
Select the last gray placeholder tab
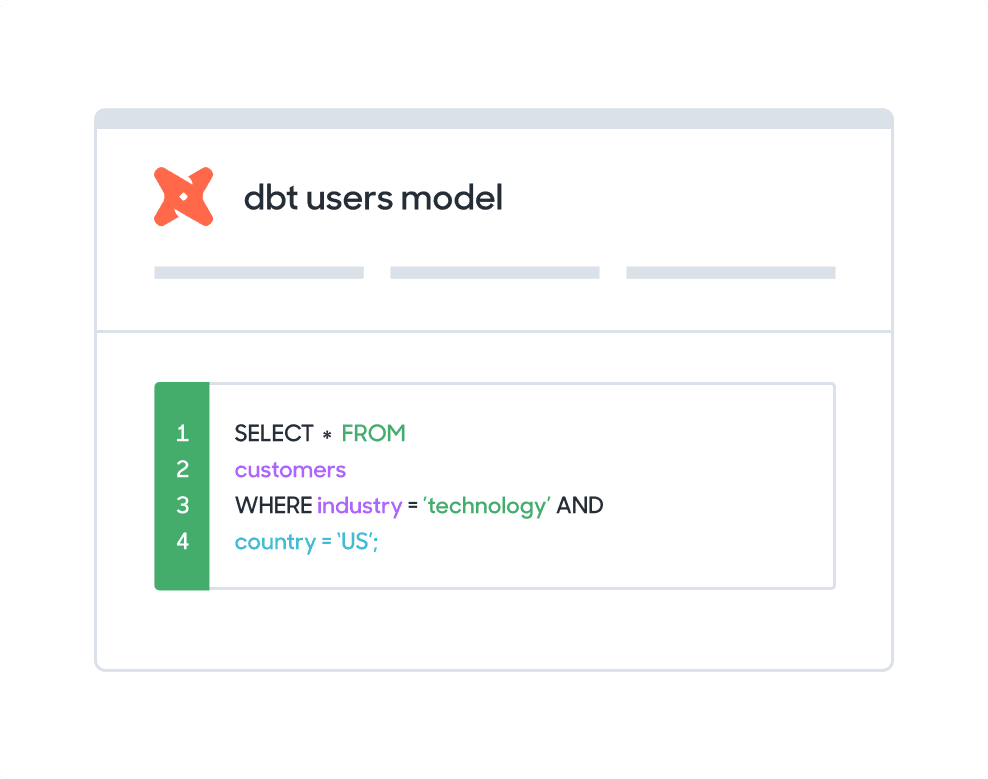(x=731, y=272)
